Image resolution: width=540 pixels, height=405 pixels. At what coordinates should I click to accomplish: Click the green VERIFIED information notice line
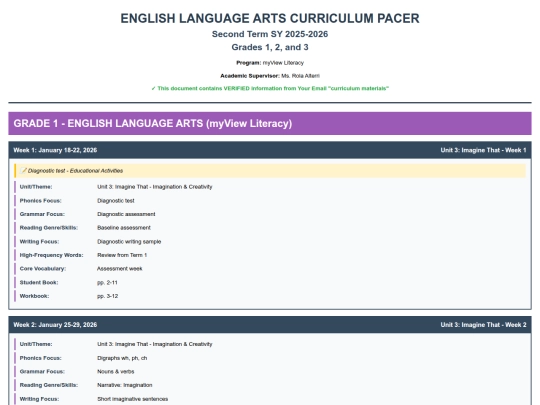tap(270, 89)
